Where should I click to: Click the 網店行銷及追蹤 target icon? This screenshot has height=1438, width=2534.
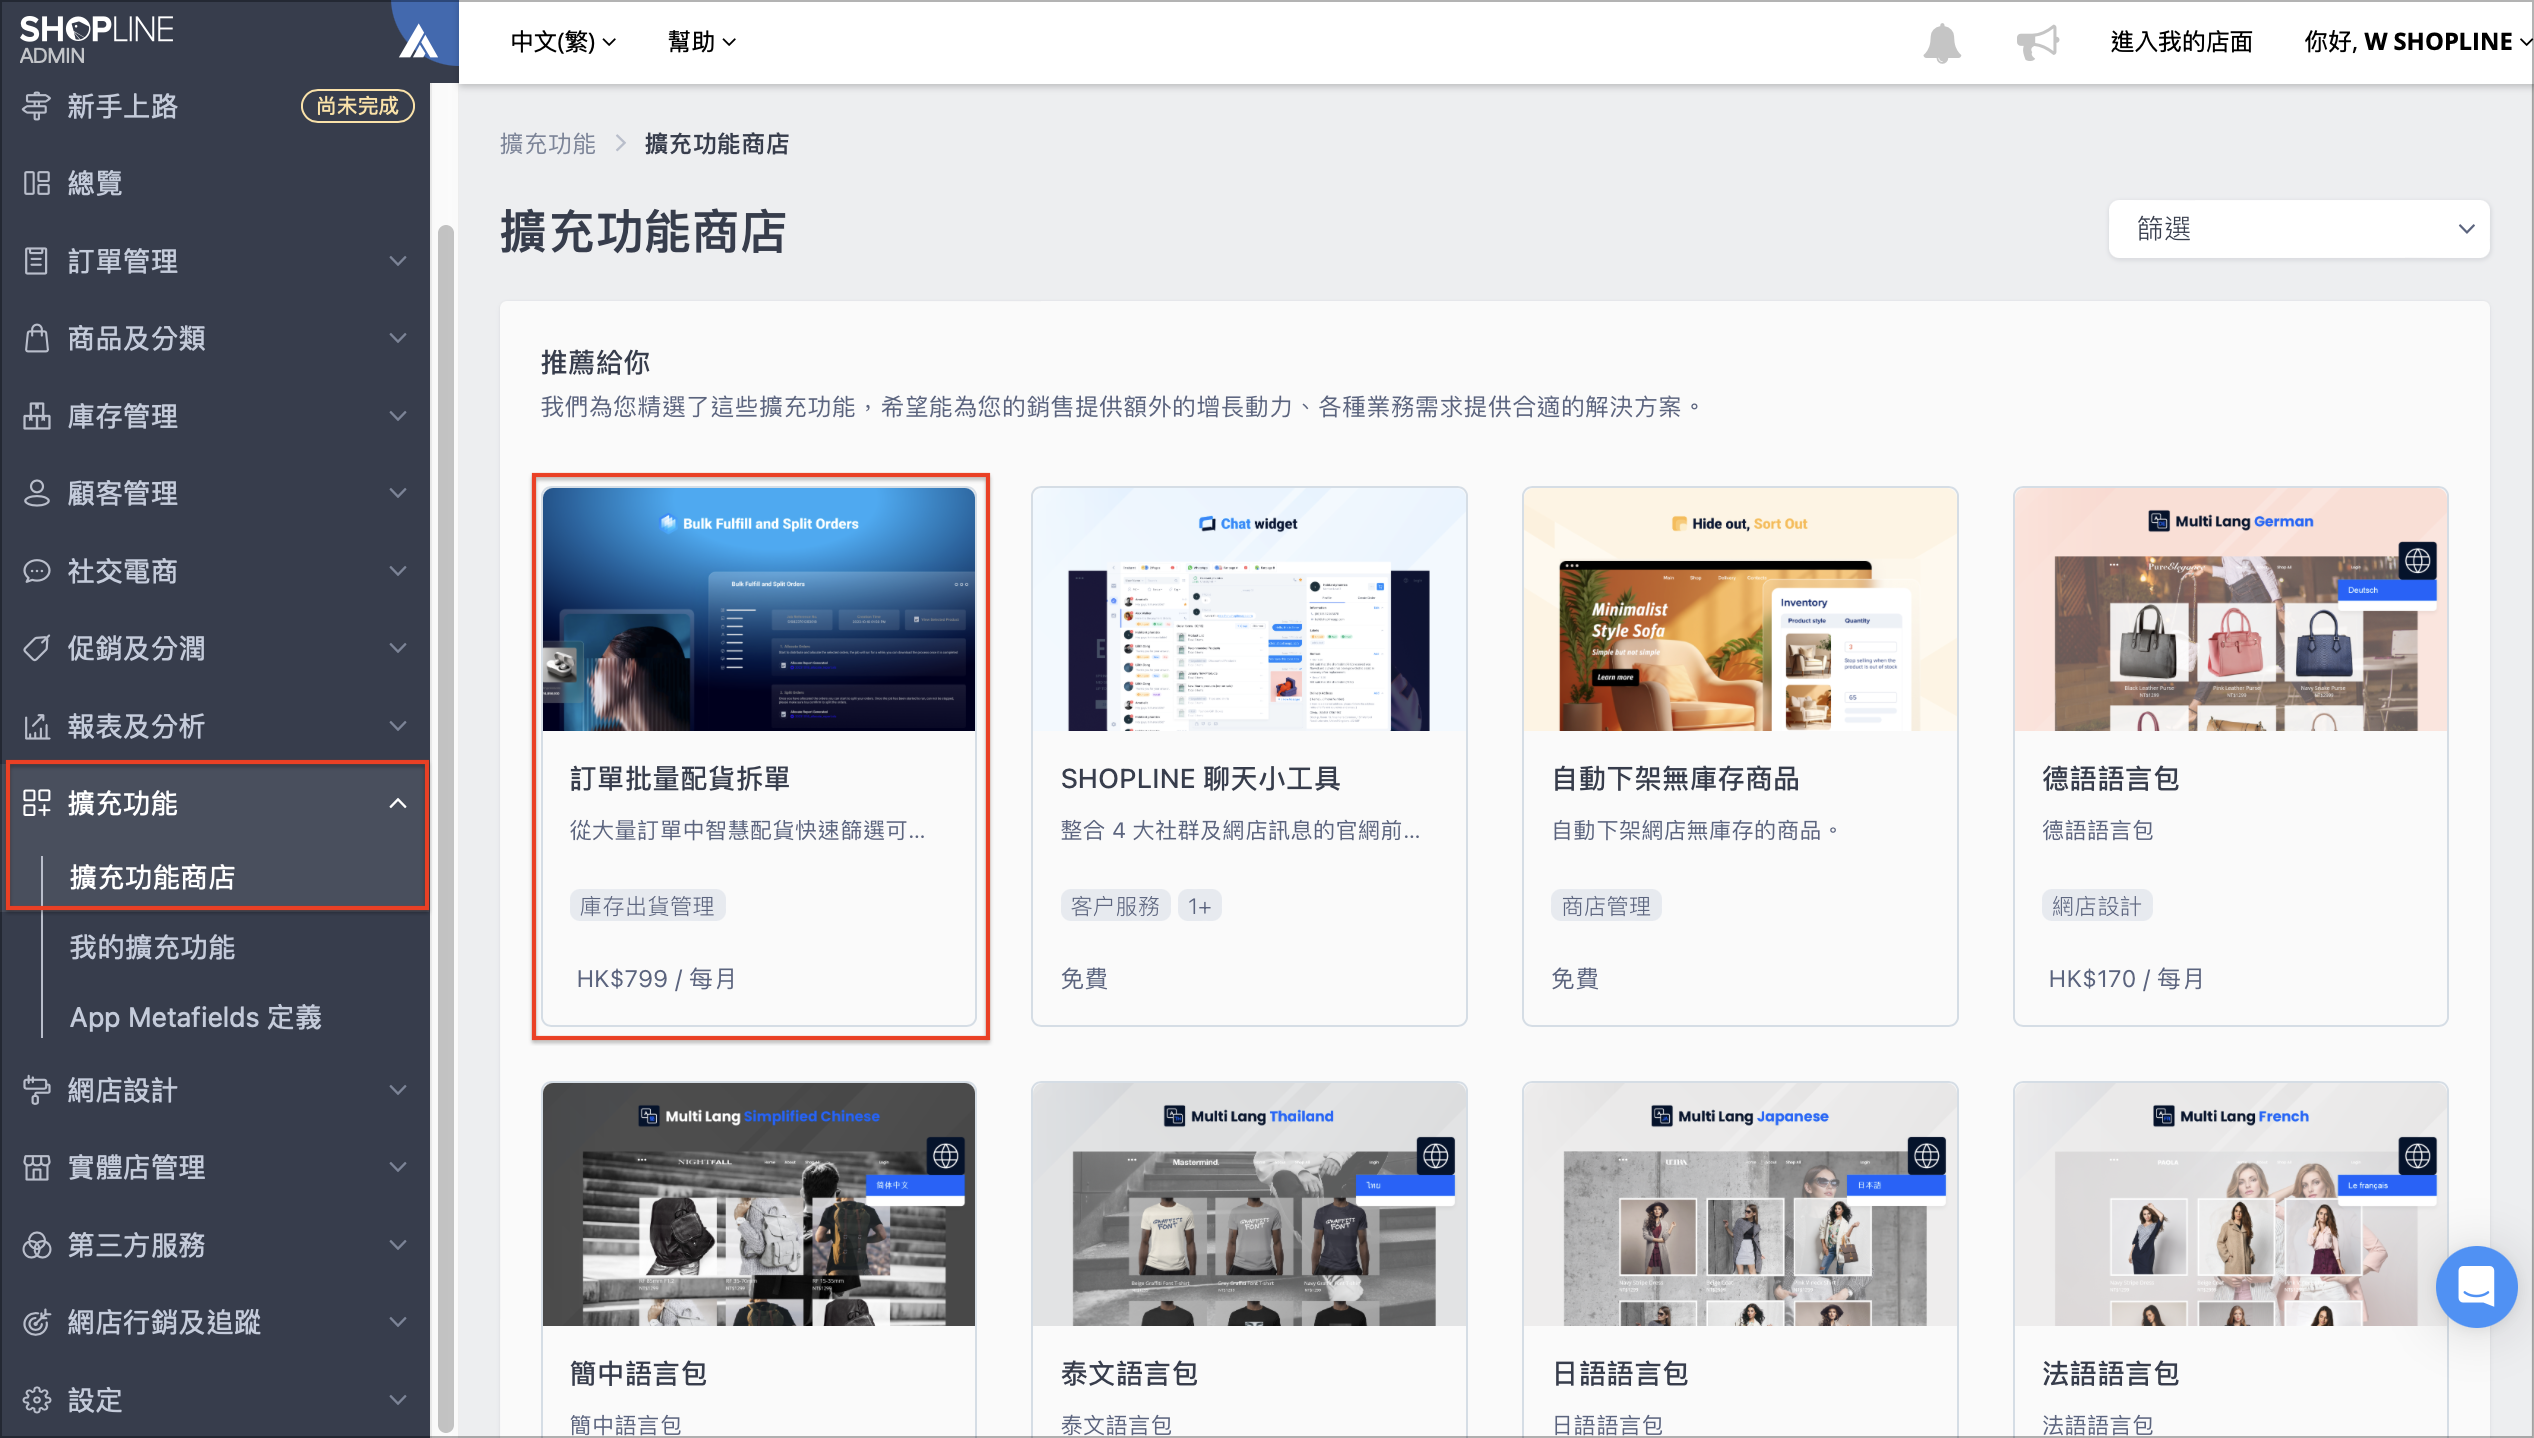[x=37, y=1322]
